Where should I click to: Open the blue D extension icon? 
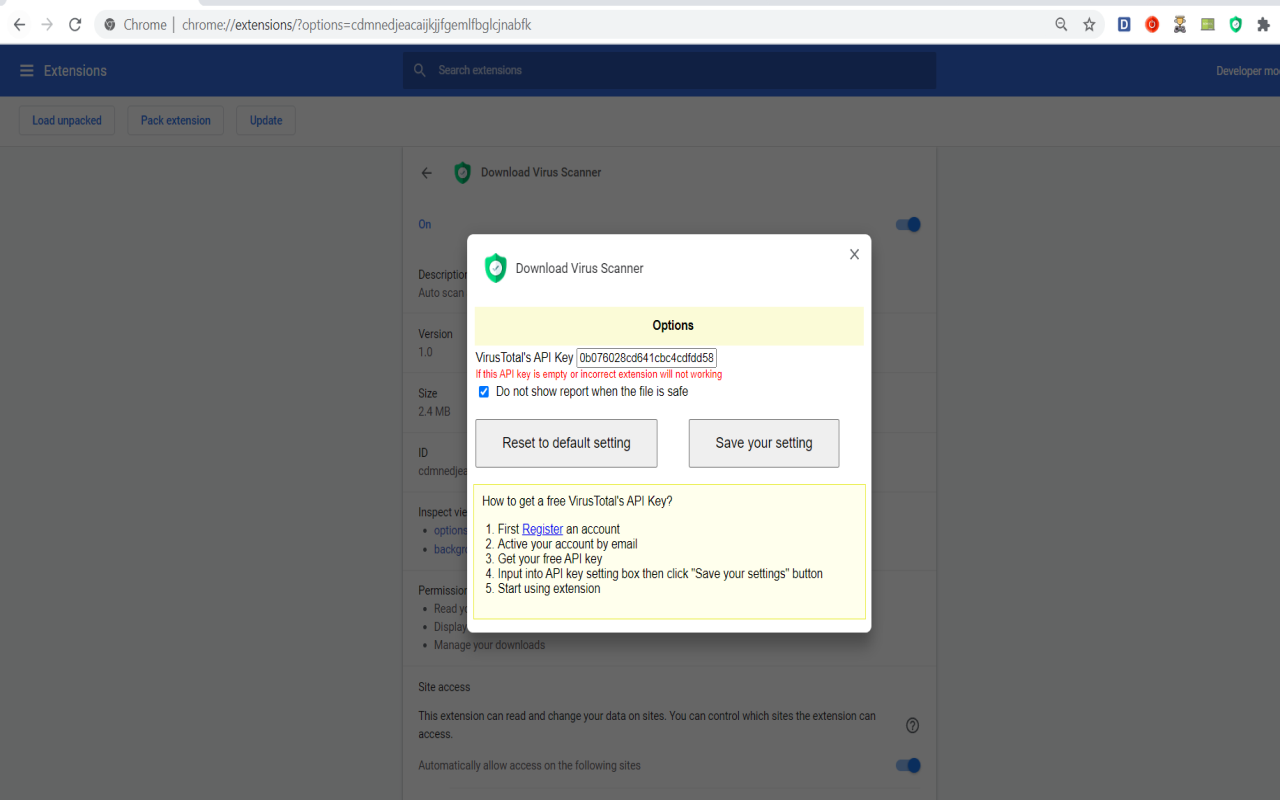(1124, 25)
